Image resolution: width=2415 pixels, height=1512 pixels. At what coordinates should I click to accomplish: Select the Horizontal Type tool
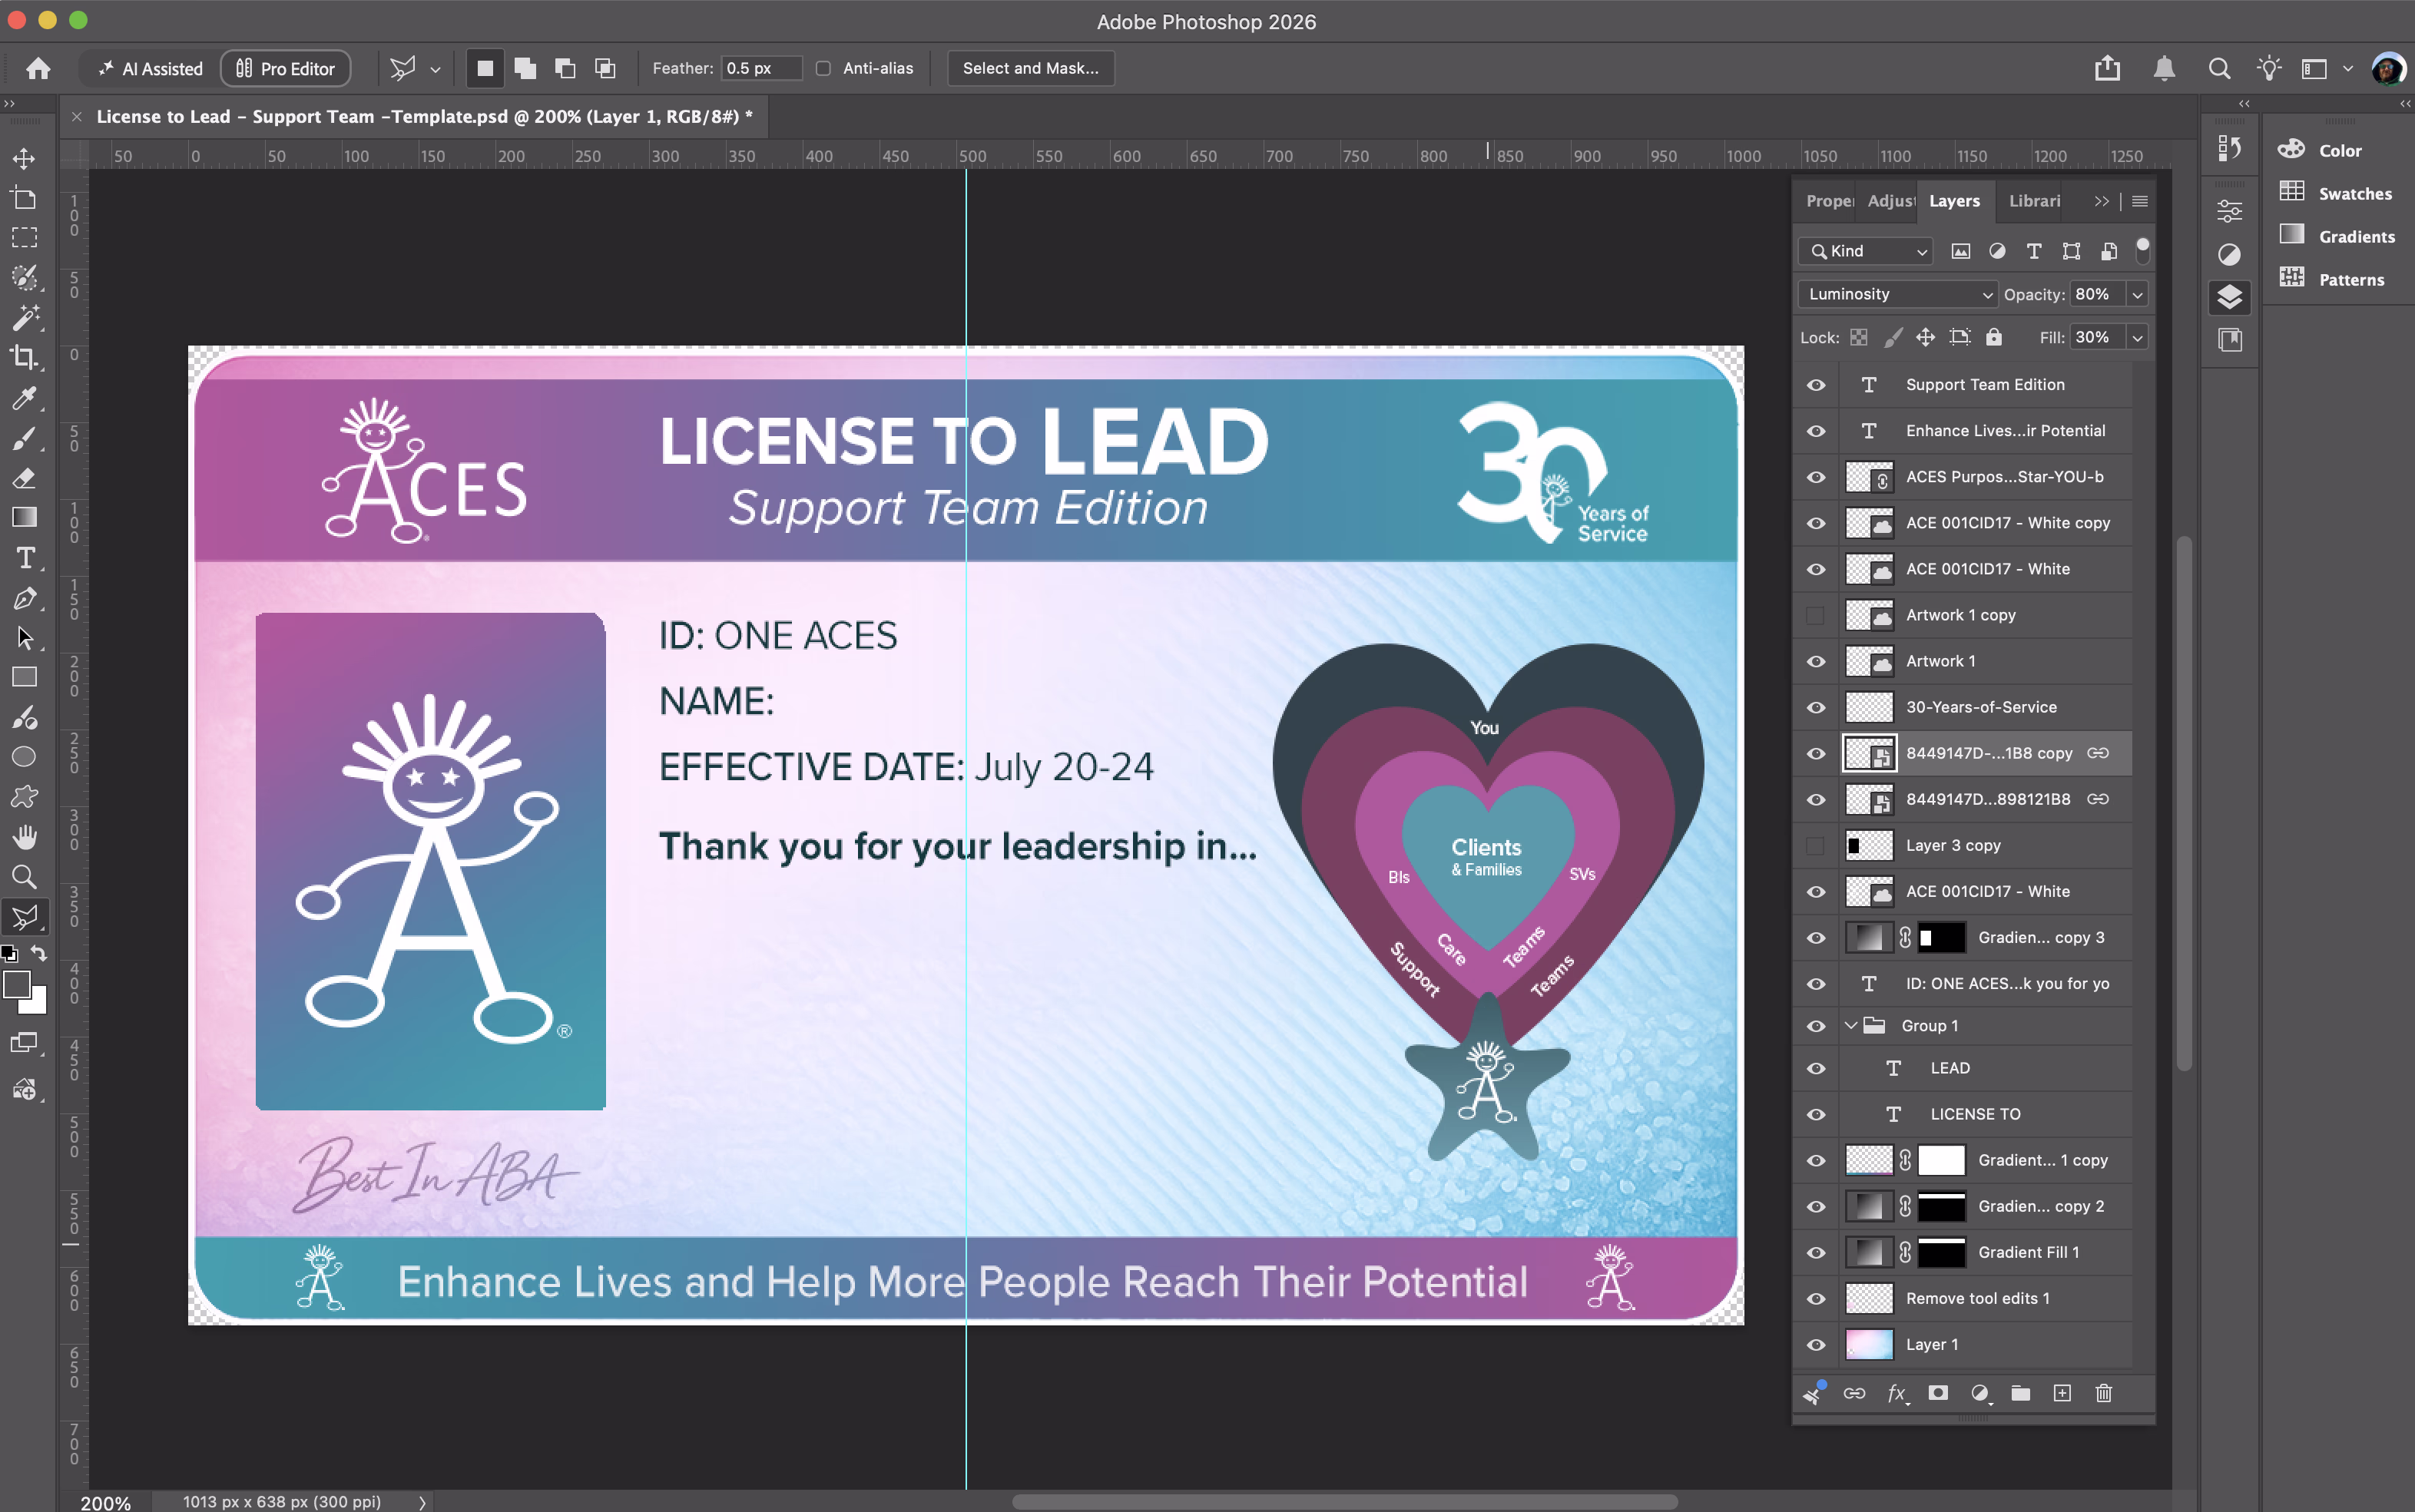pos(24,558)
